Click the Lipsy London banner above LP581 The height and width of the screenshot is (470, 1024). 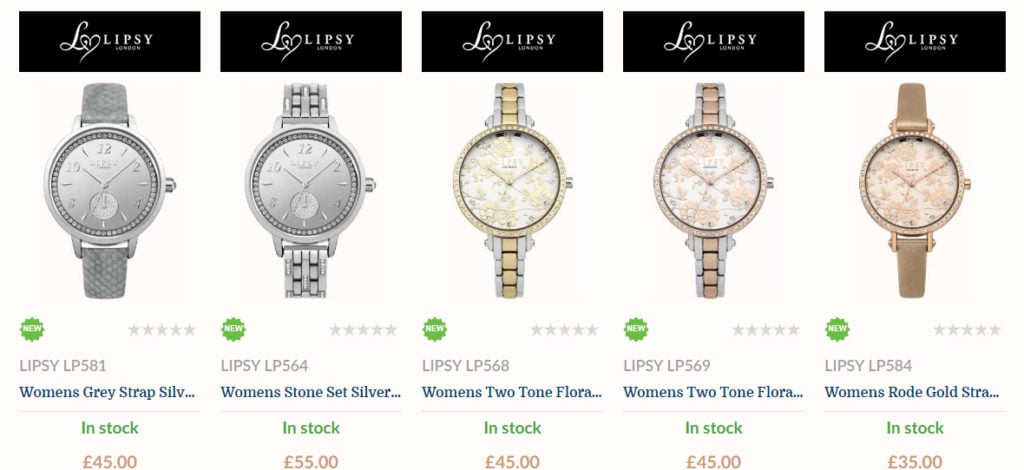[x=110, y=41]
